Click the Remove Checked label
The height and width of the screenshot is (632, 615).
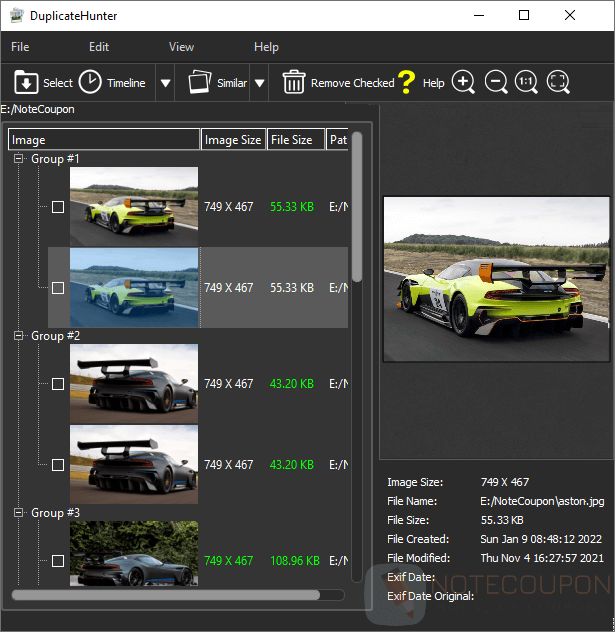[353, 83]
